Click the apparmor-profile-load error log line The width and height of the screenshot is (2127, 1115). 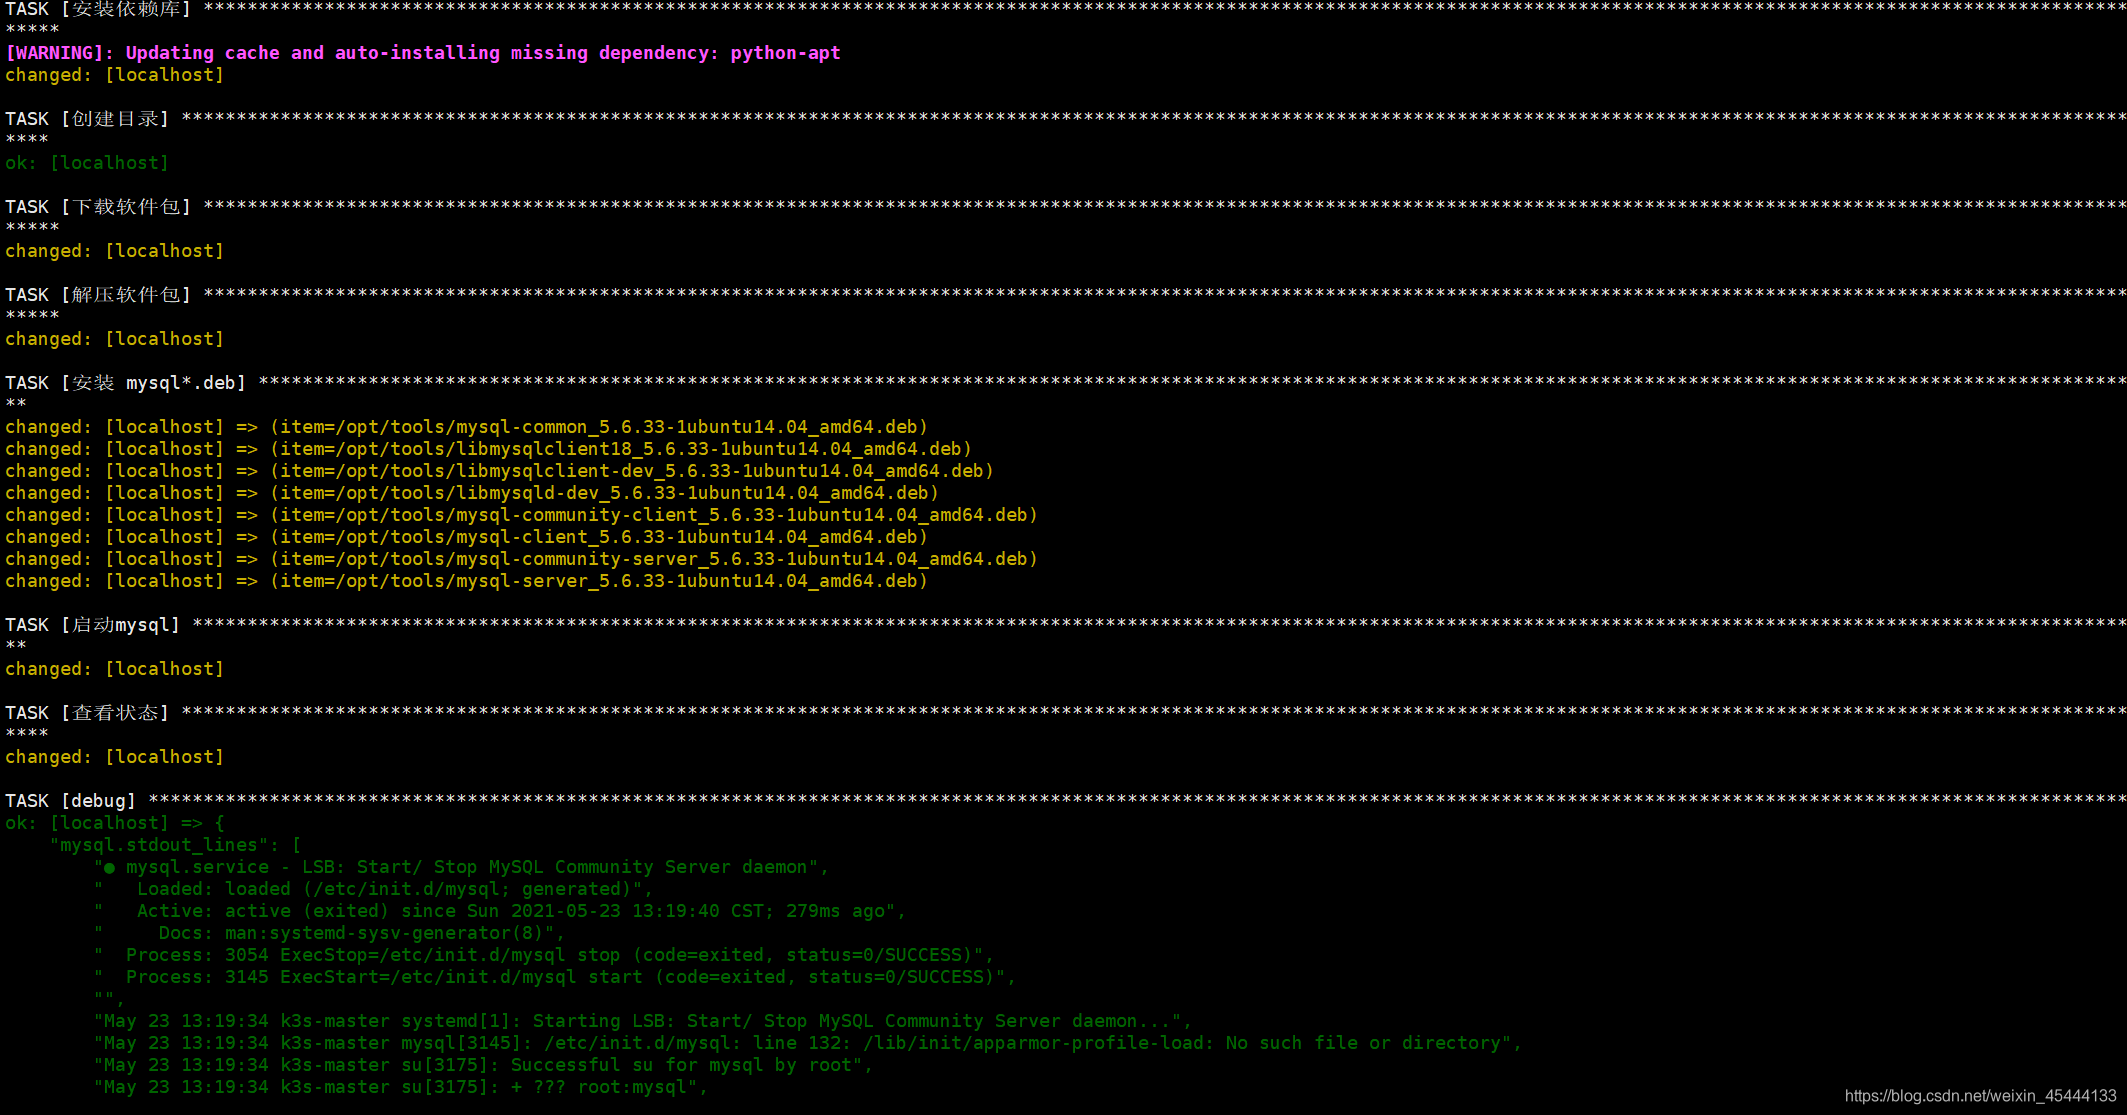pos(808,1043)
